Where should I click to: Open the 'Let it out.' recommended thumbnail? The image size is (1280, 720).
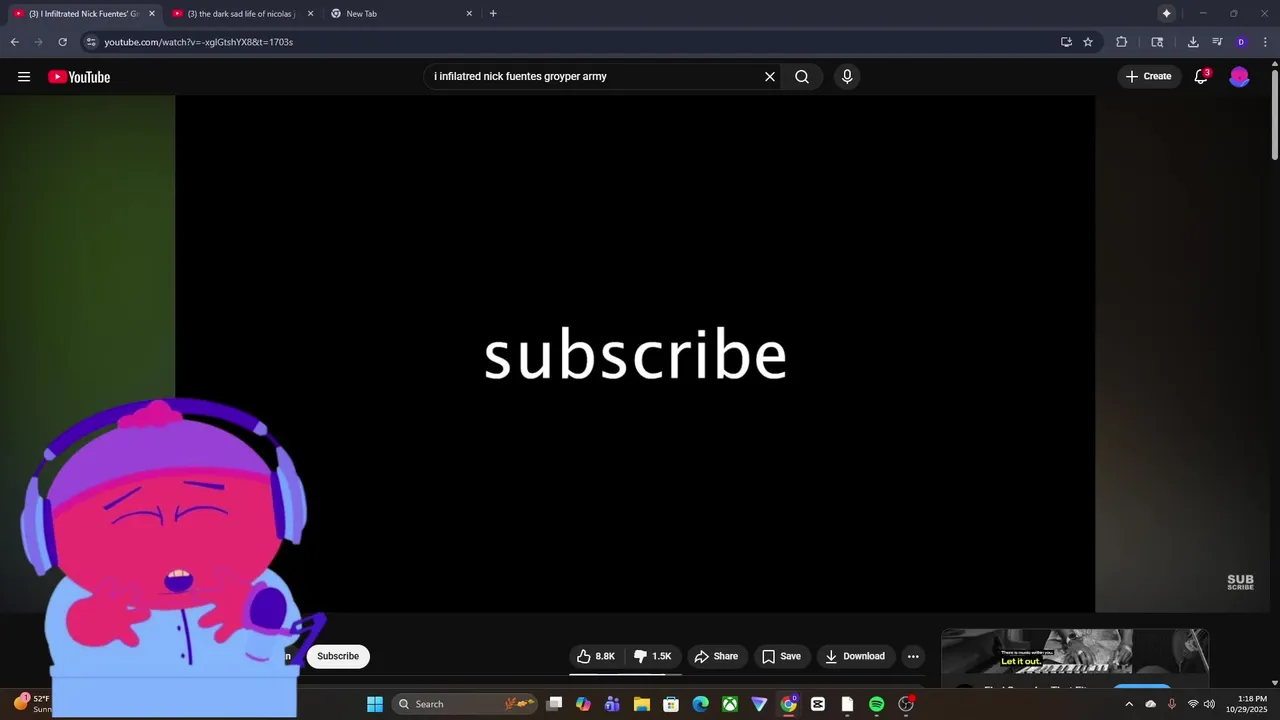pyautogui.click(x=1075, y=652)
